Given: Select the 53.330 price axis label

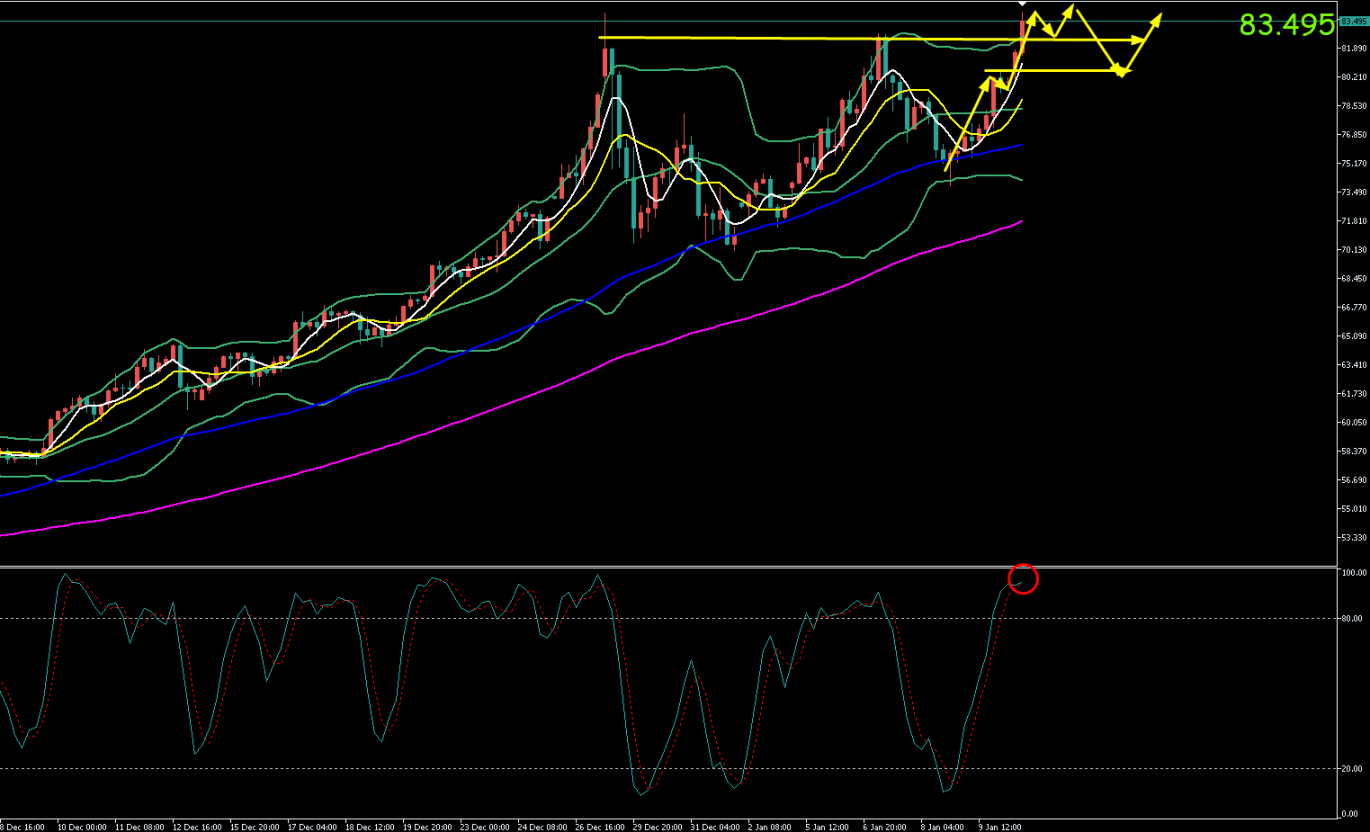Looking at the screenshot, I should tap(1353, 538).
